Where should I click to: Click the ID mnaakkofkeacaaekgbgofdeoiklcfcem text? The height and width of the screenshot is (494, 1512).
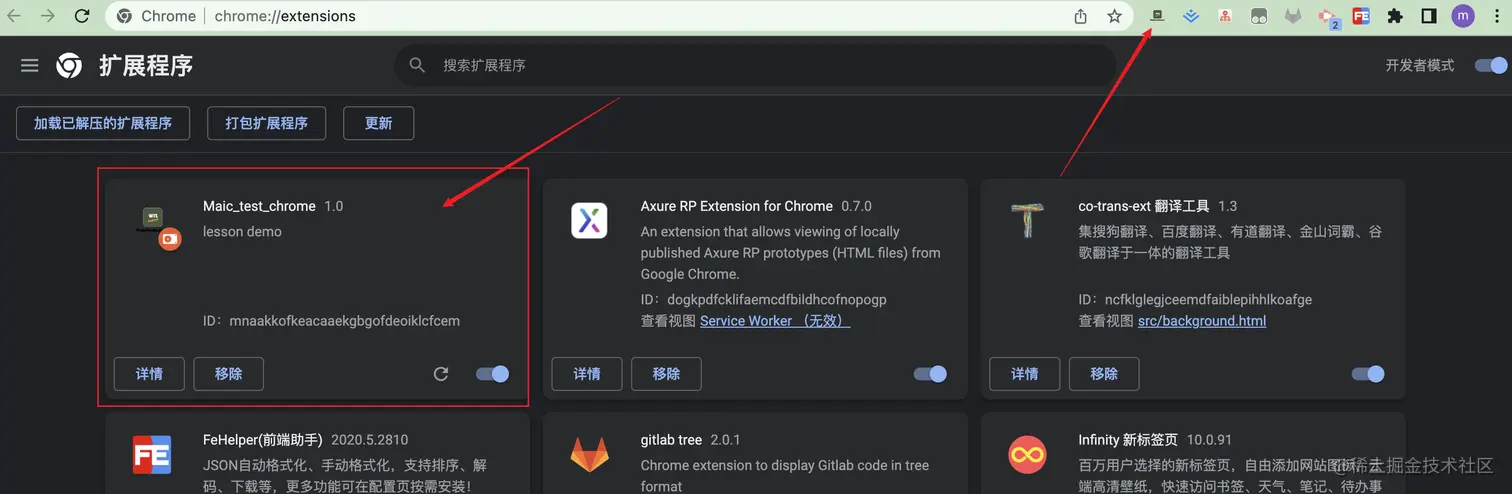[x=331, y=321]
